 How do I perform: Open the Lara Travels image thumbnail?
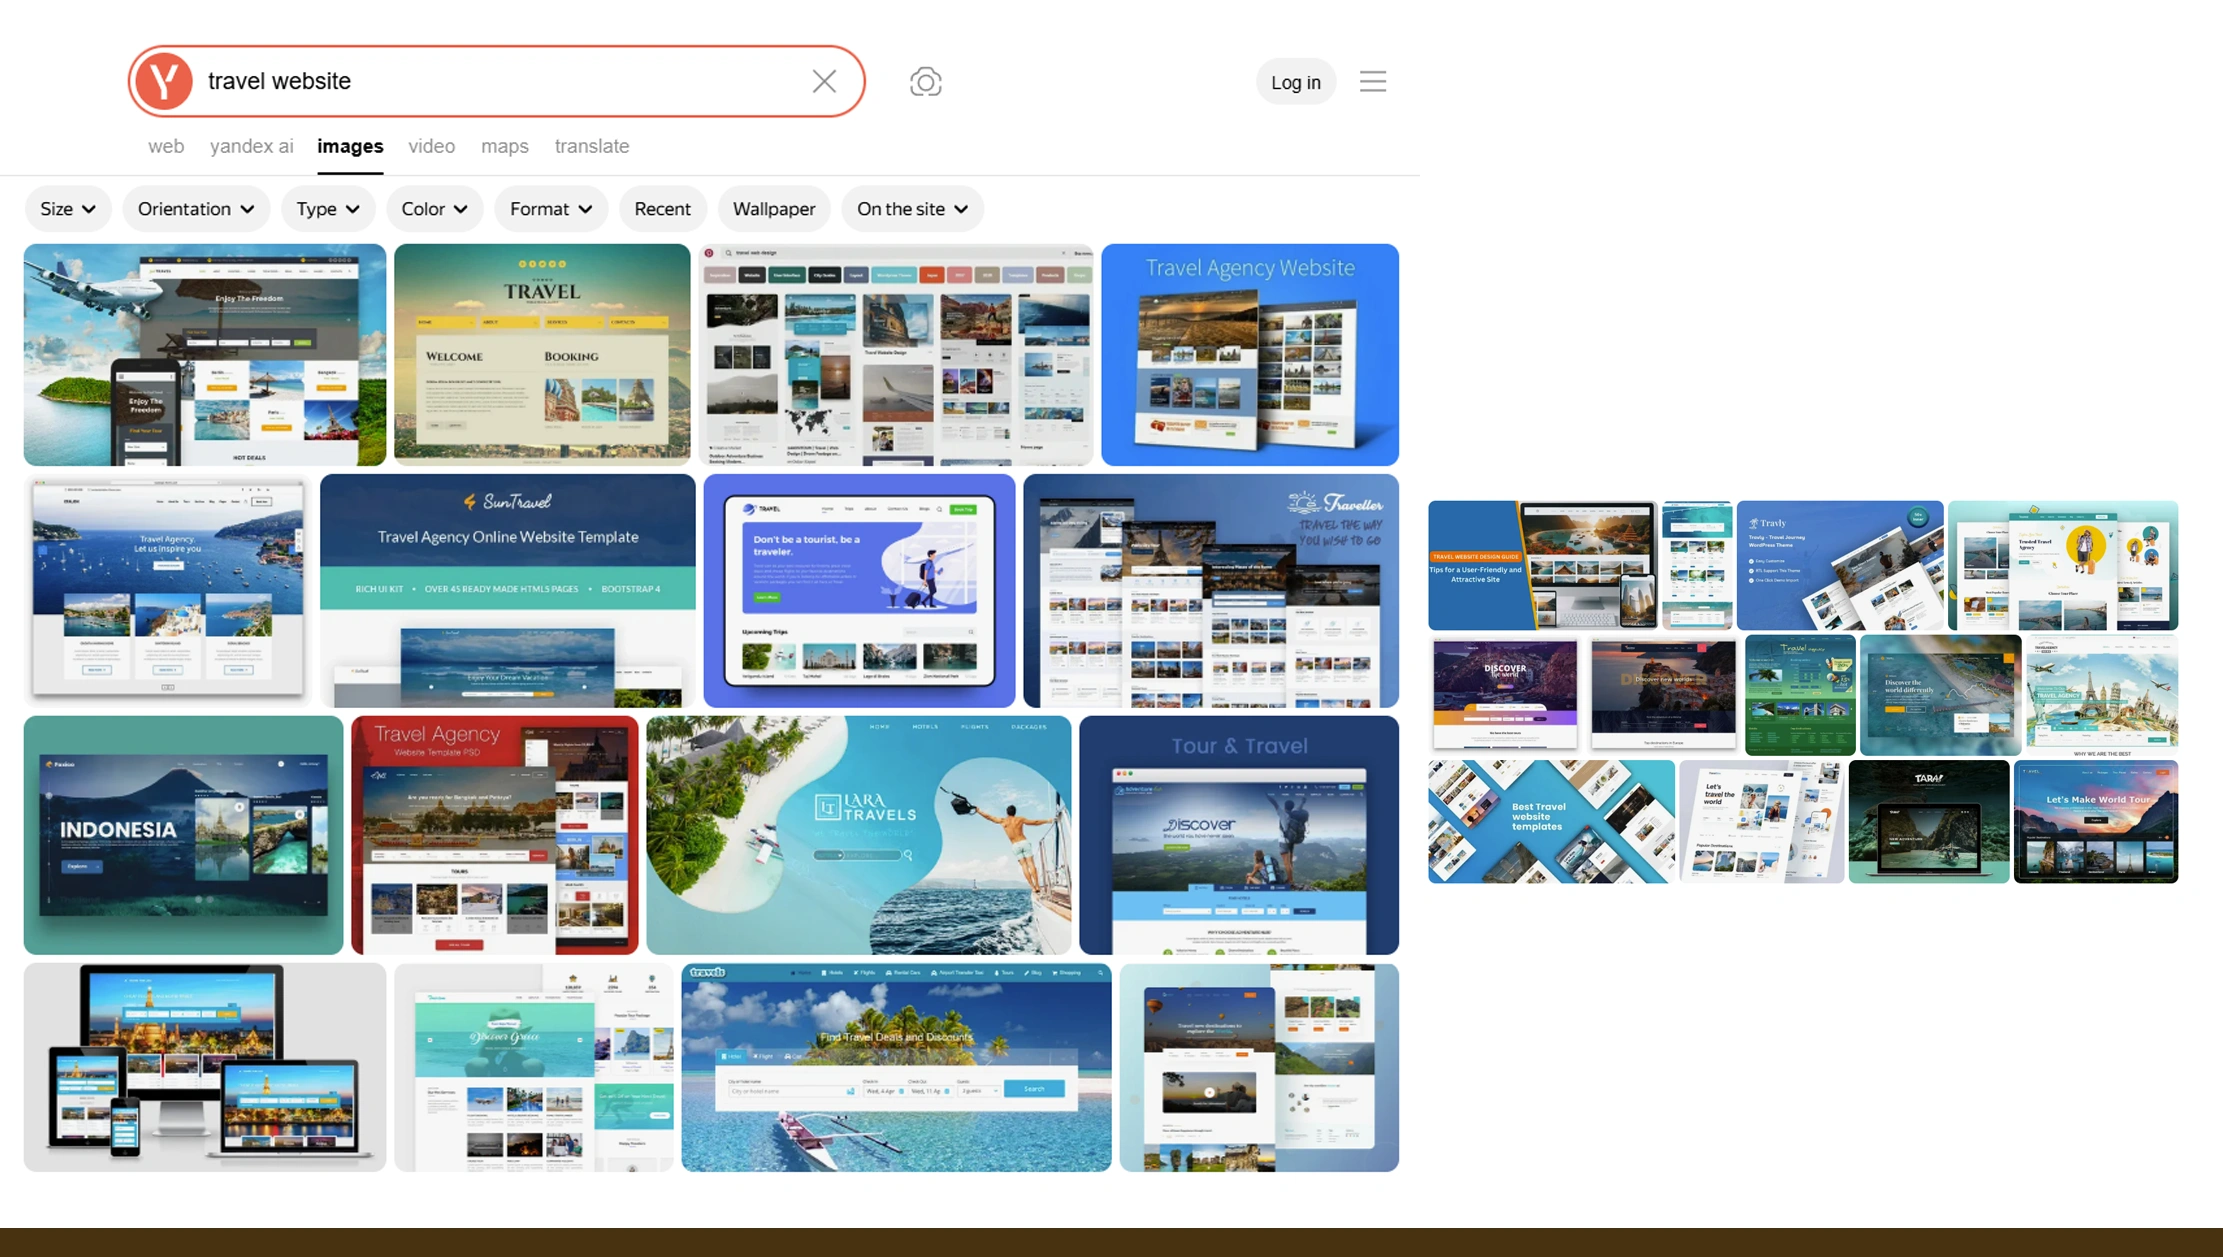[858, 834]
